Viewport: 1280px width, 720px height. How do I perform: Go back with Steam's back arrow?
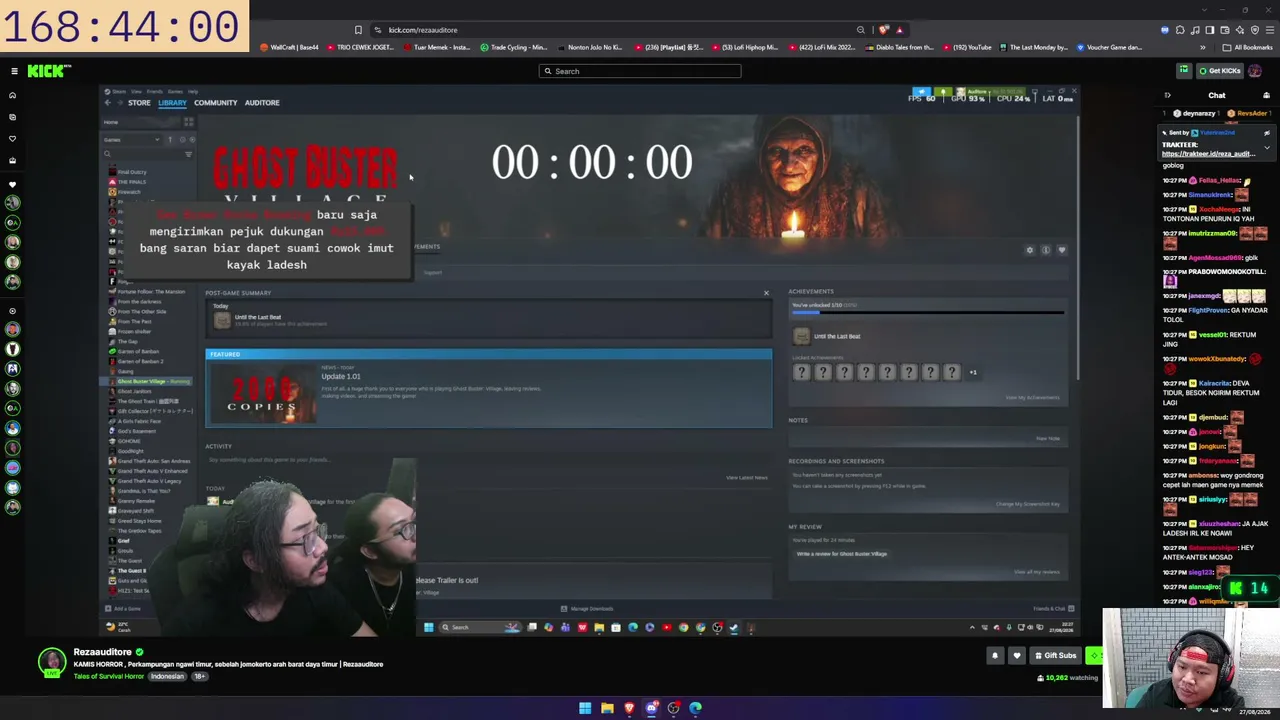tap(108, 102)
